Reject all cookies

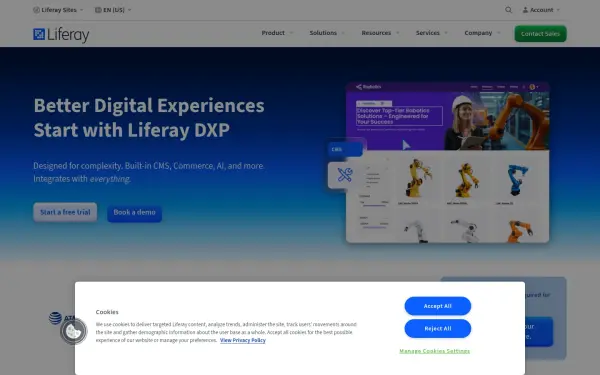click(x=438, y=329)
